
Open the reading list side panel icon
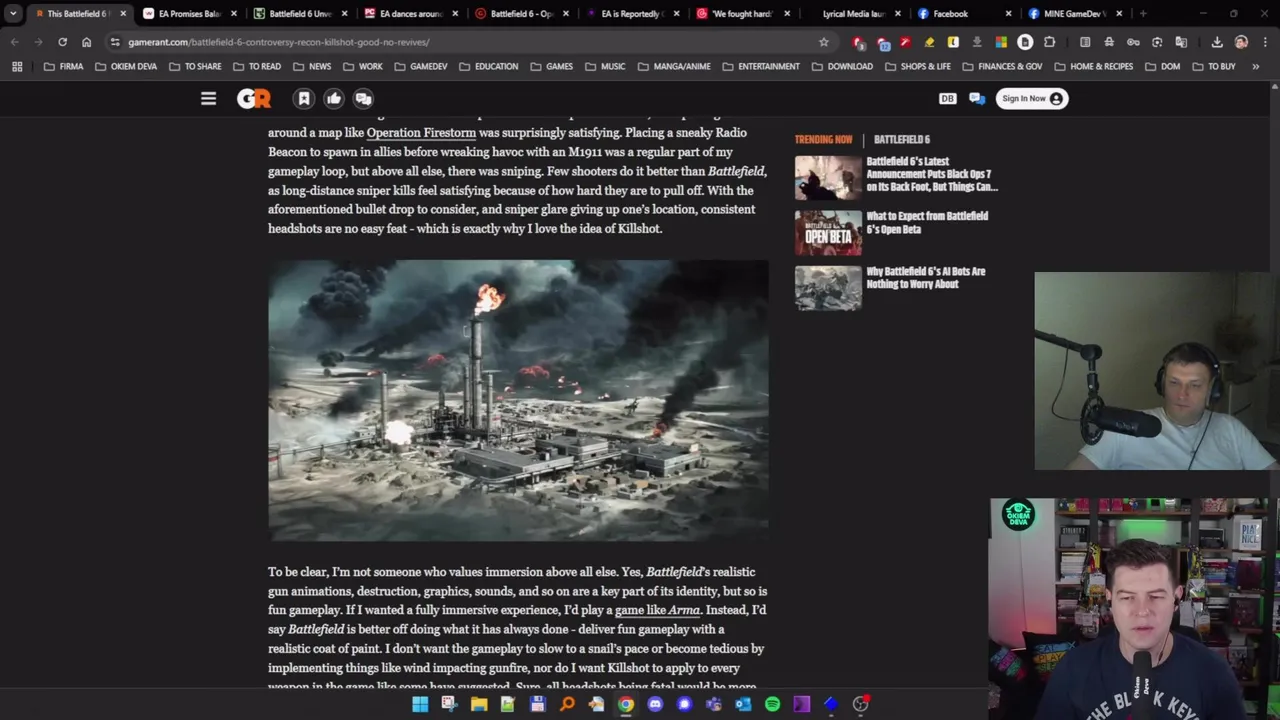[x=1085, y=42]
